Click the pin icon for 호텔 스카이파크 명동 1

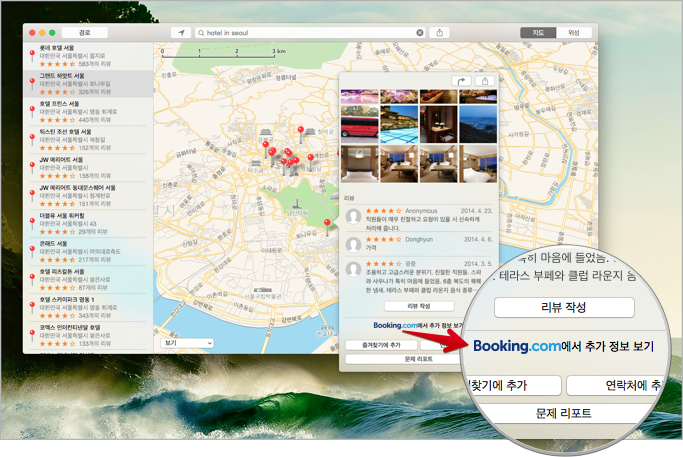pyautogui.click(x=32, y=307)
